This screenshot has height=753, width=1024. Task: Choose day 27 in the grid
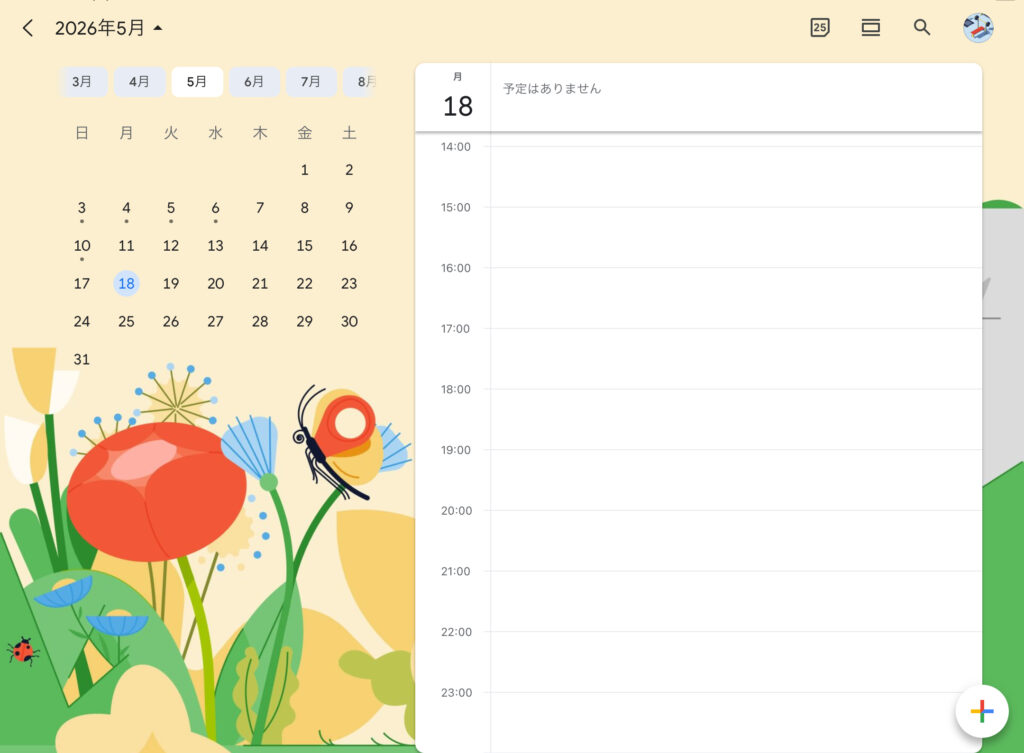216,321
